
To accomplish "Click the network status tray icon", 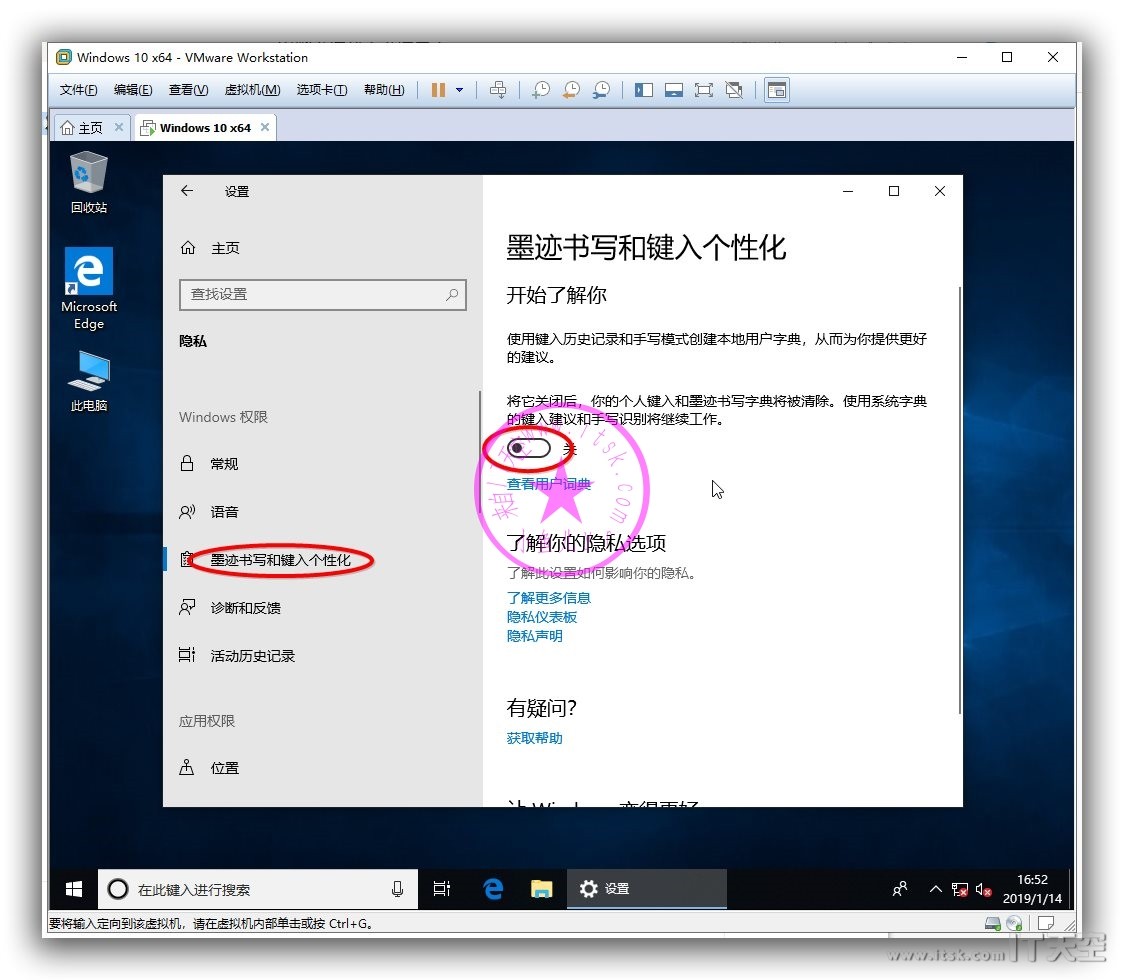I will [x=959, y=890].
